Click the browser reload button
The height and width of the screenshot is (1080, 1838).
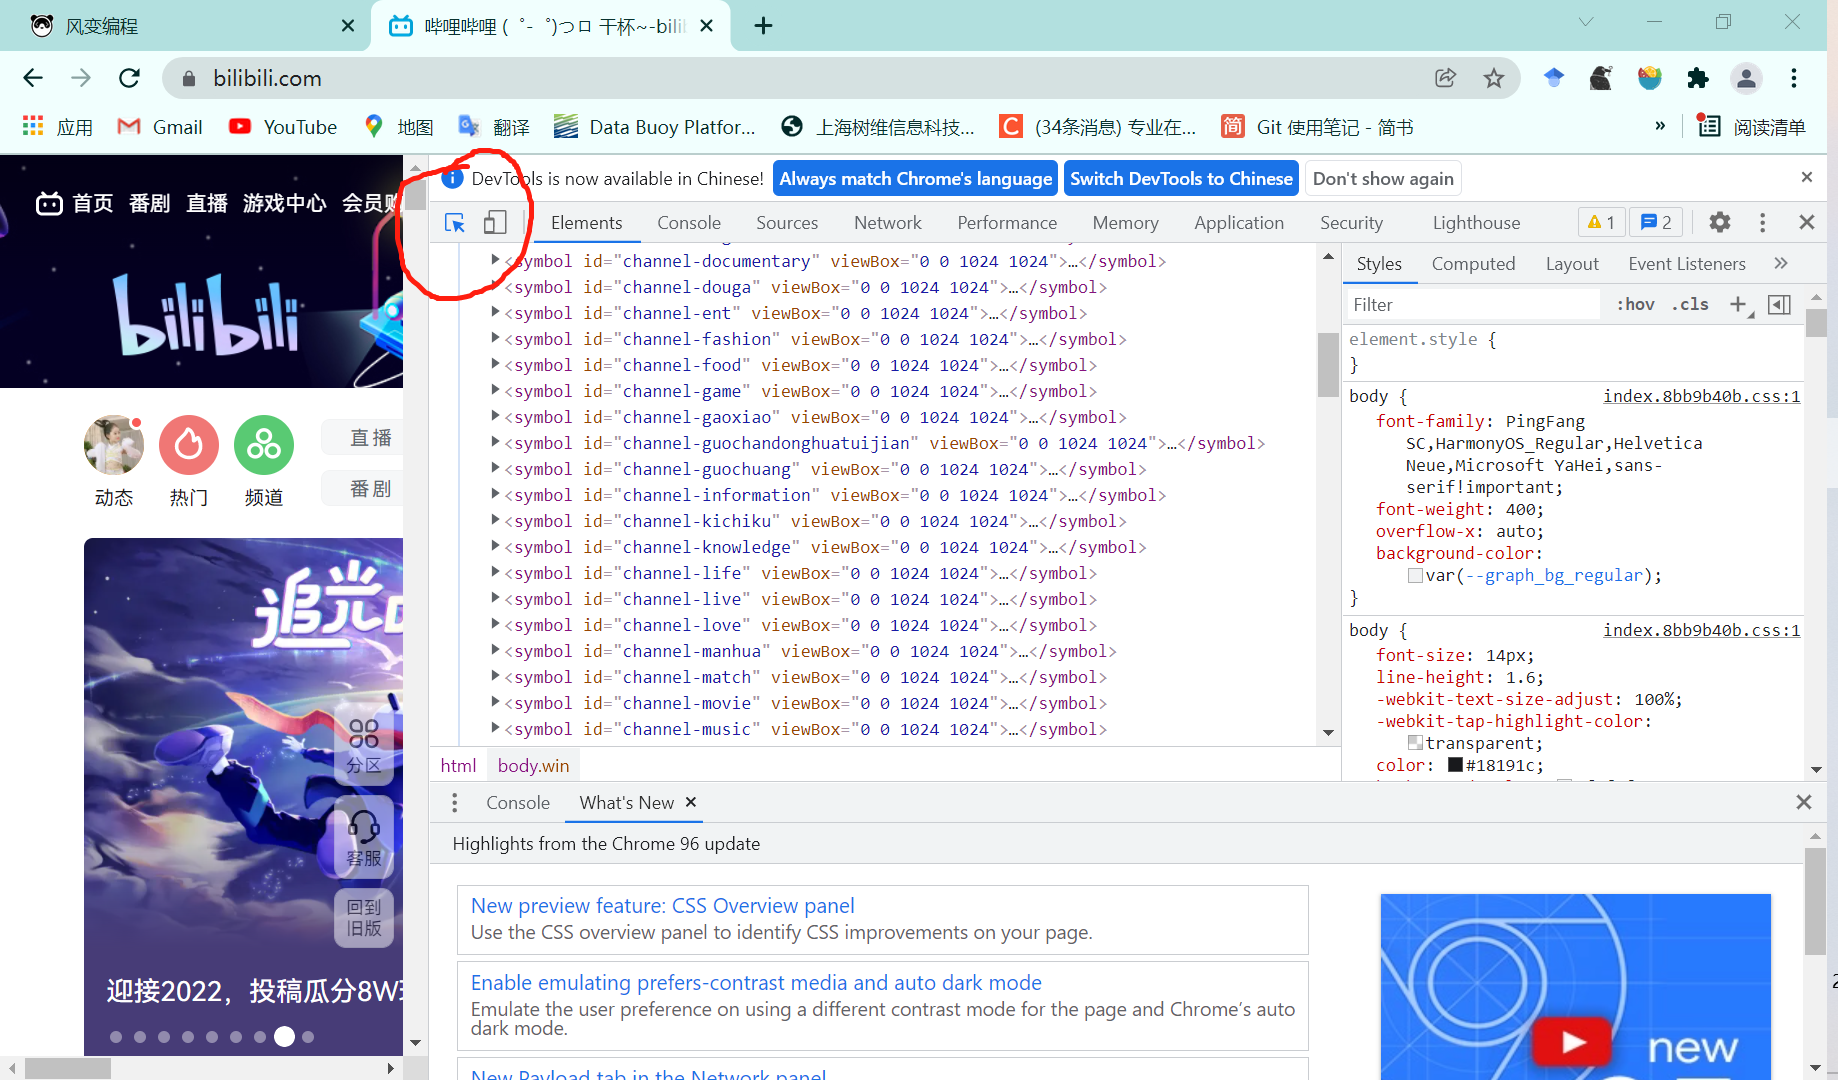point(129,78)
